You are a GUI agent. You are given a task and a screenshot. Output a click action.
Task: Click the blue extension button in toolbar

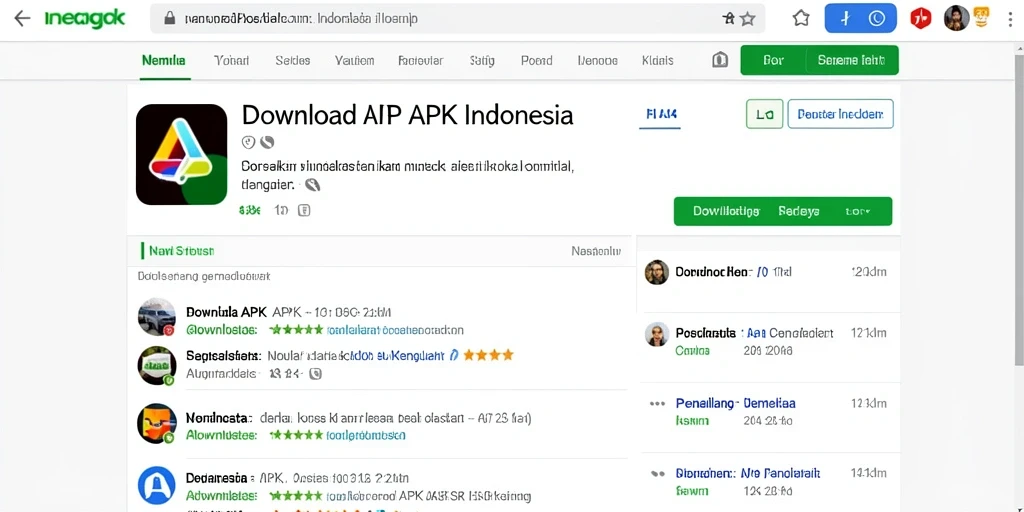click(860, 18)
